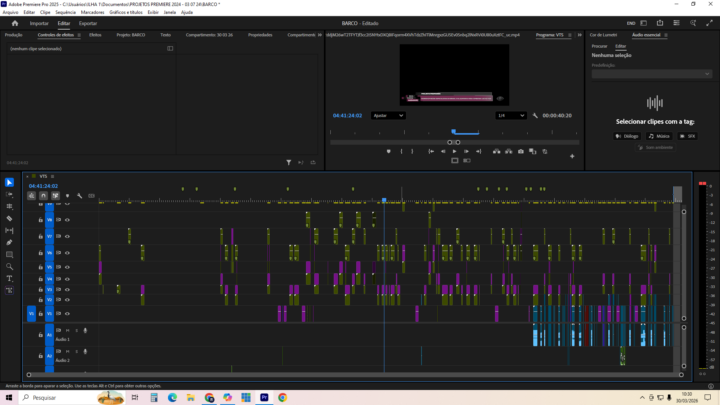Click the Program monitor scrub bar playhead
720x405 pixels.
pyautogui.click(x=452, y=131)
